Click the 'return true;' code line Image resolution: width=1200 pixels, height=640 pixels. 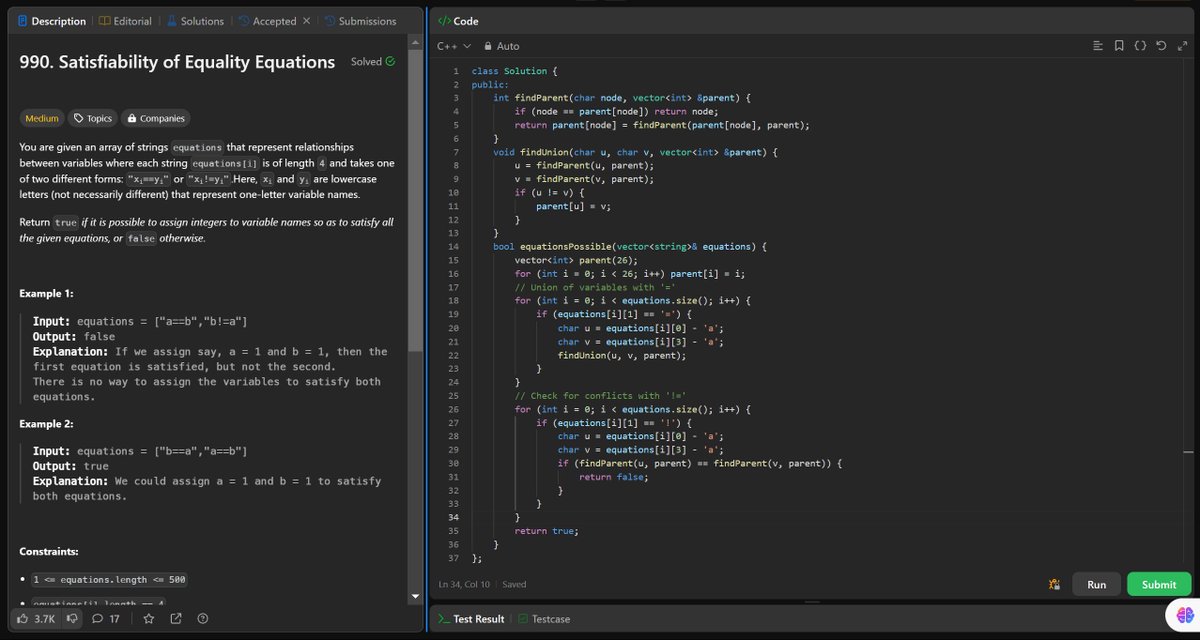pos(546,531)
